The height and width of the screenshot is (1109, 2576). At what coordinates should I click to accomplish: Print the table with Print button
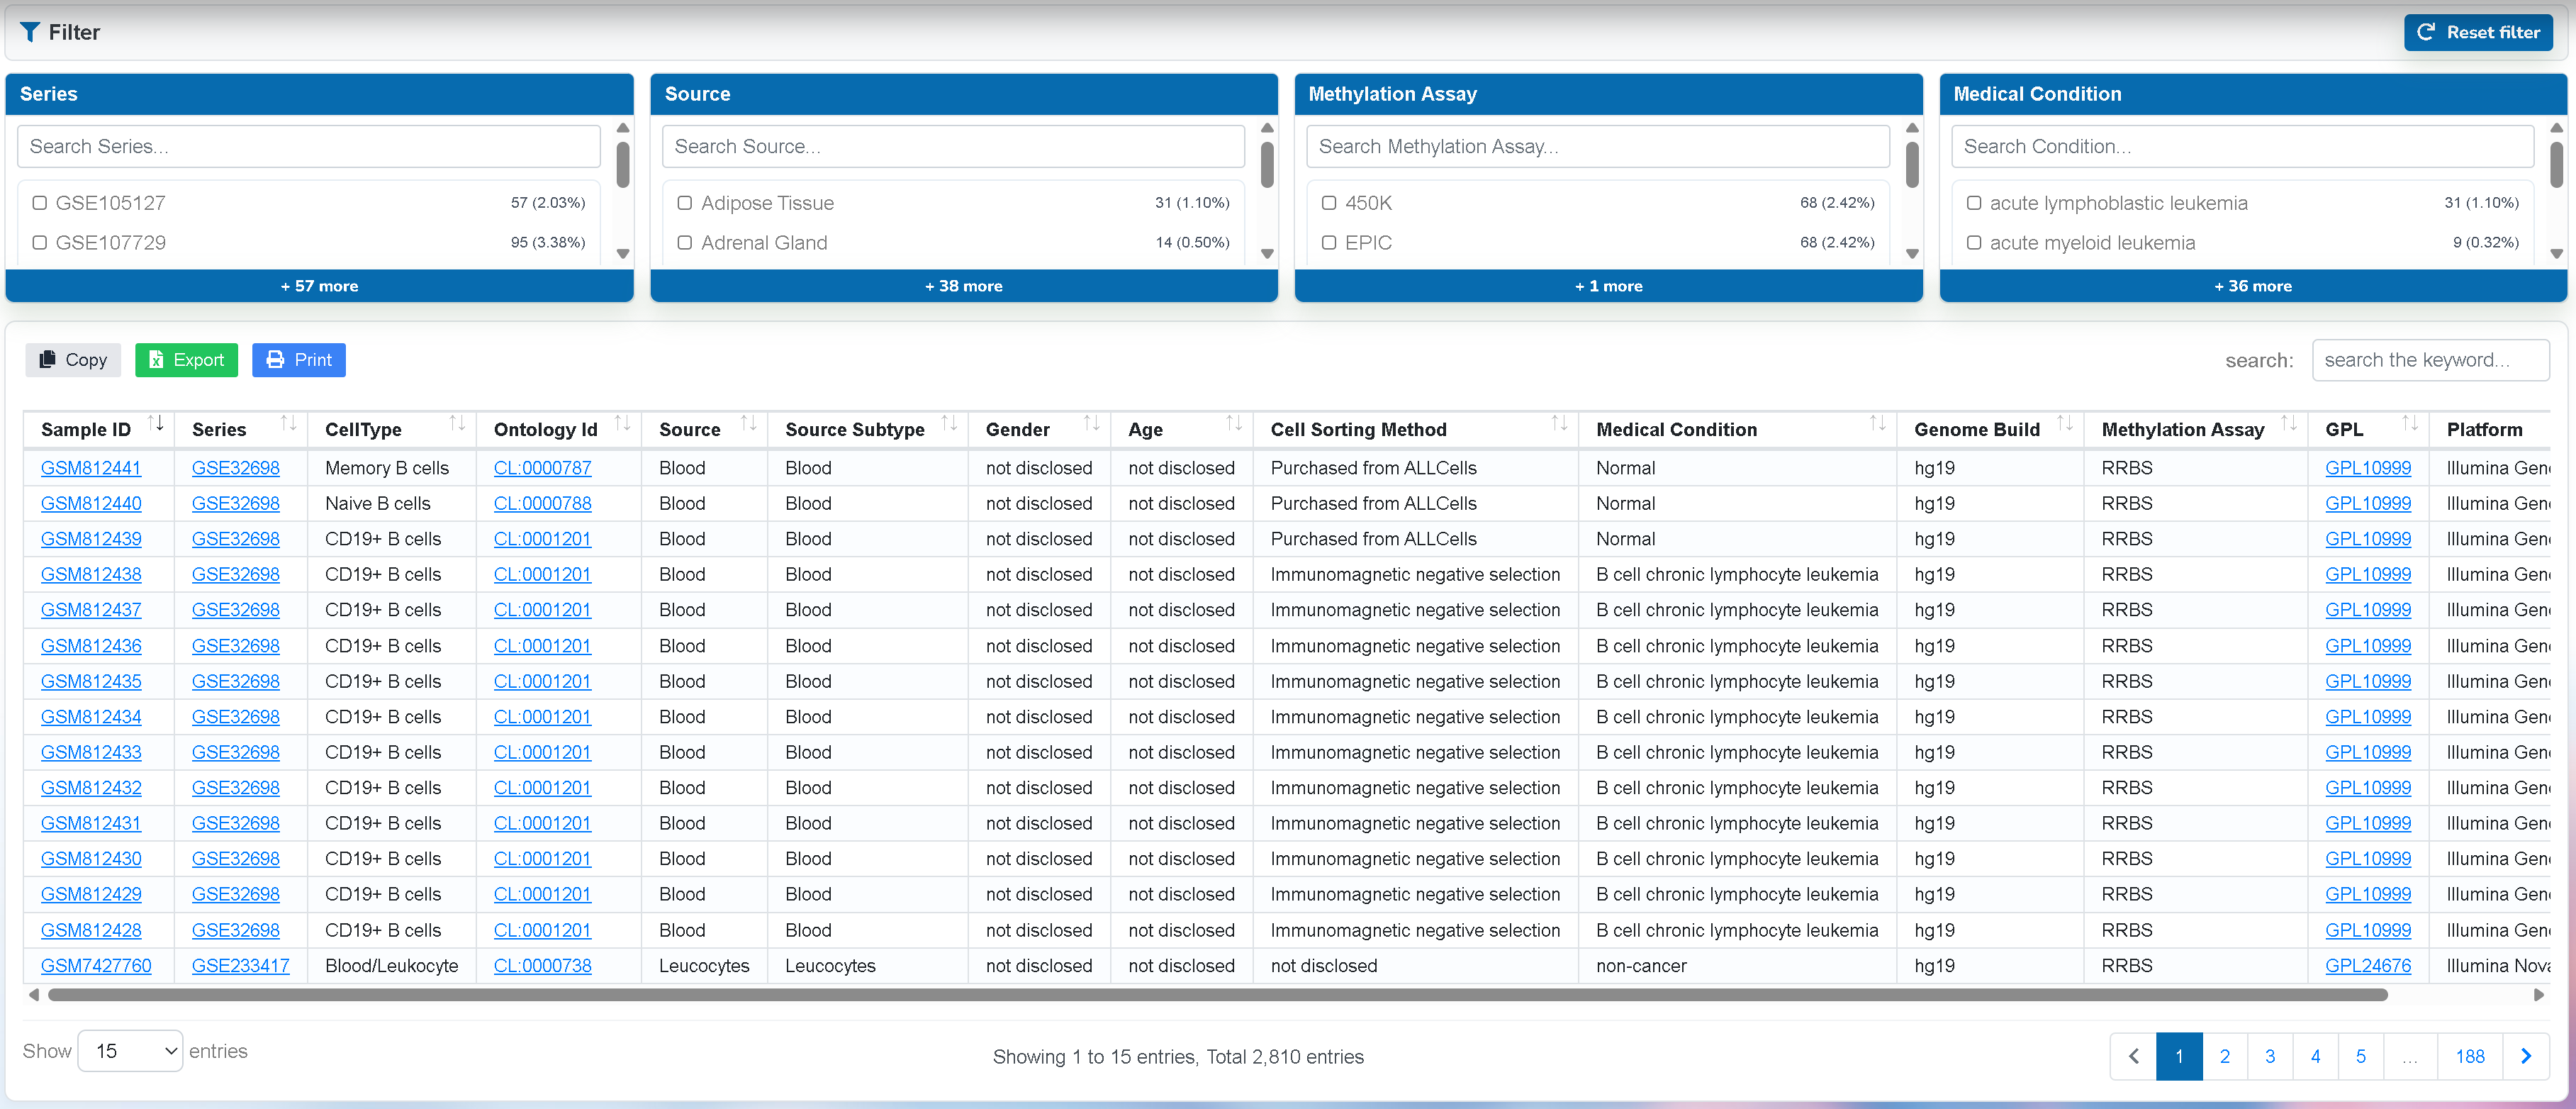coord(298,360)
